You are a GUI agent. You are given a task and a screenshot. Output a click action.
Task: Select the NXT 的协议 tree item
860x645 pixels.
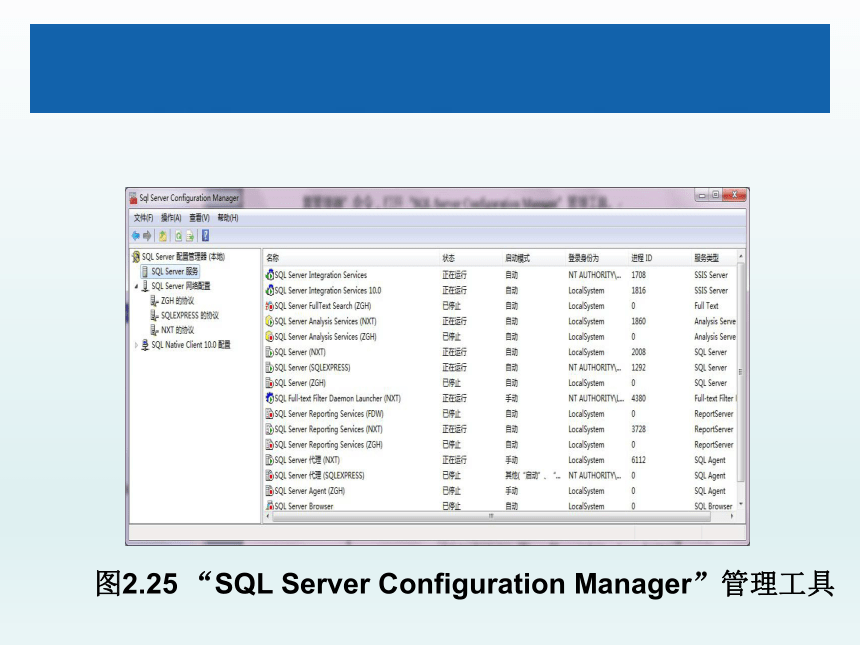[x=177, y=330]
